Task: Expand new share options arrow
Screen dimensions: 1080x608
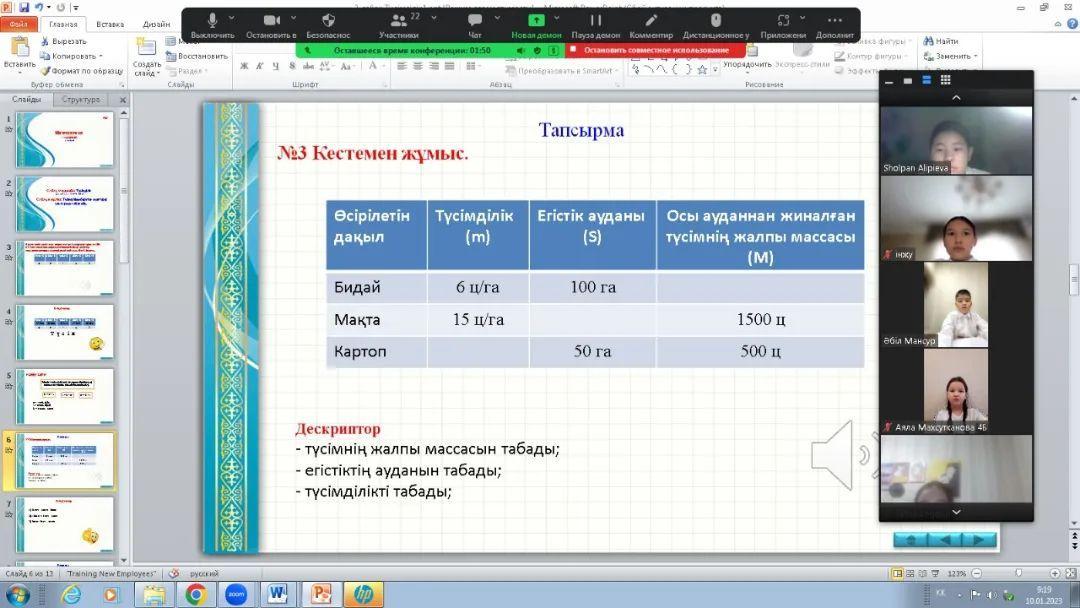Action: (x=557, y=17)
